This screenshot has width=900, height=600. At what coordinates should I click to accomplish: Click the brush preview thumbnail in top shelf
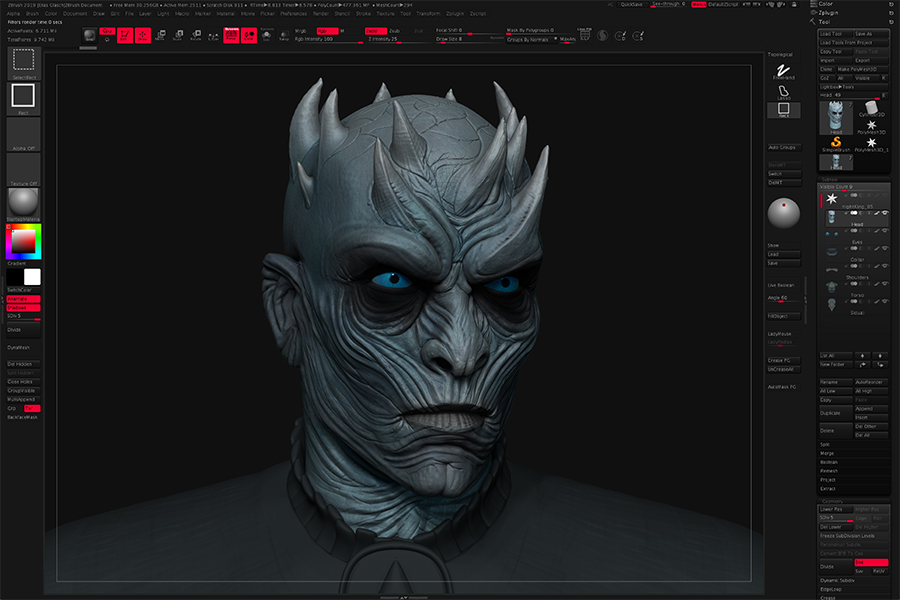[x=89, y=35]
